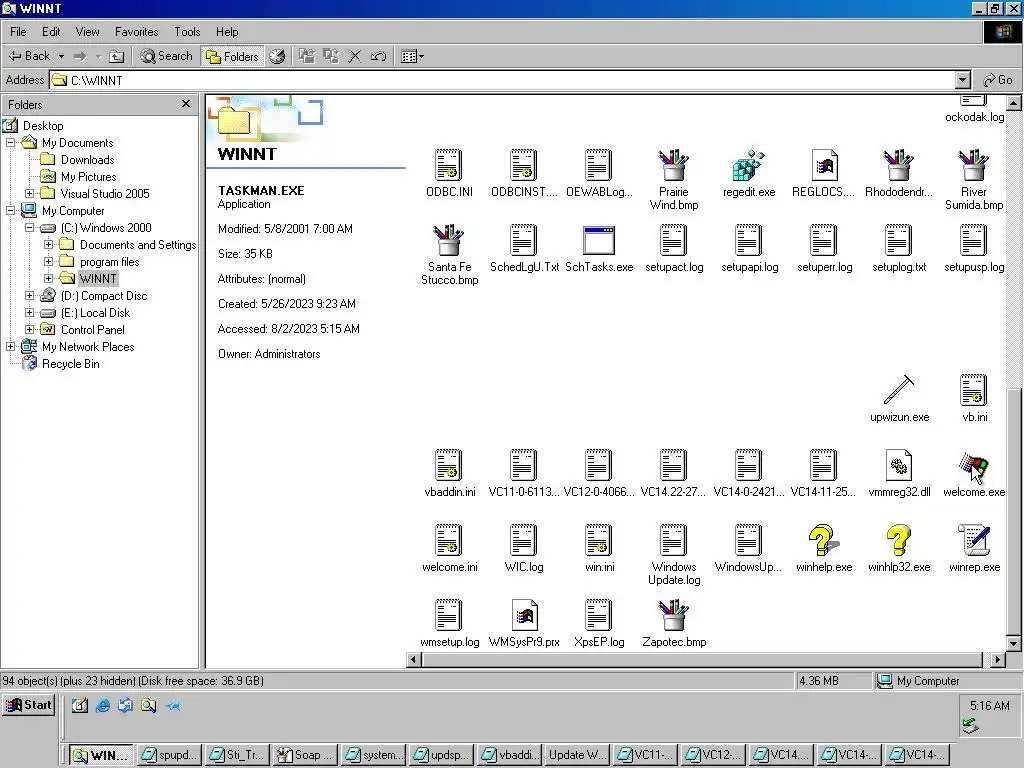
Task: Click the History toolbar icon
Action: coord(278,56)
